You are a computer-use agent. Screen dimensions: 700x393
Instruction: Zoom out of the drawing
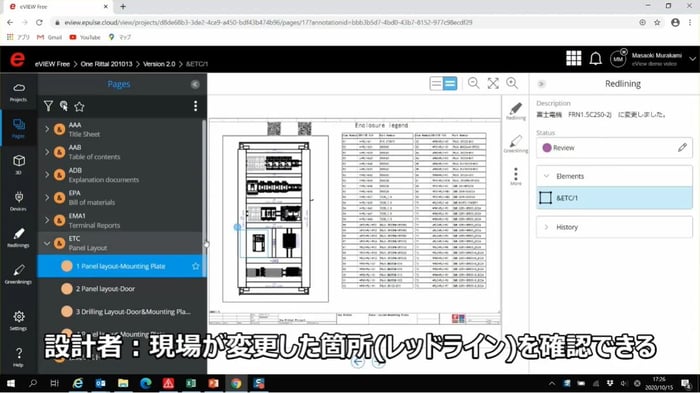(x=473, y=83)
